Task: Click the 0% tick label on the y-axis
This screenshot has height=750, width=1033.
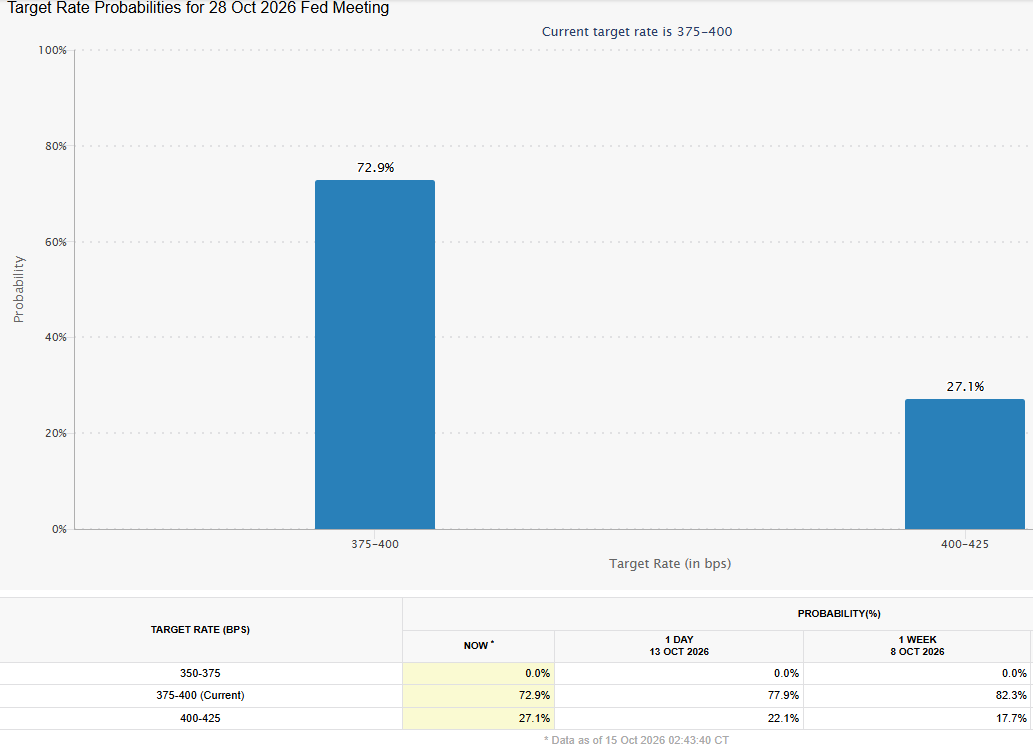Action: [x=59, y=529]
